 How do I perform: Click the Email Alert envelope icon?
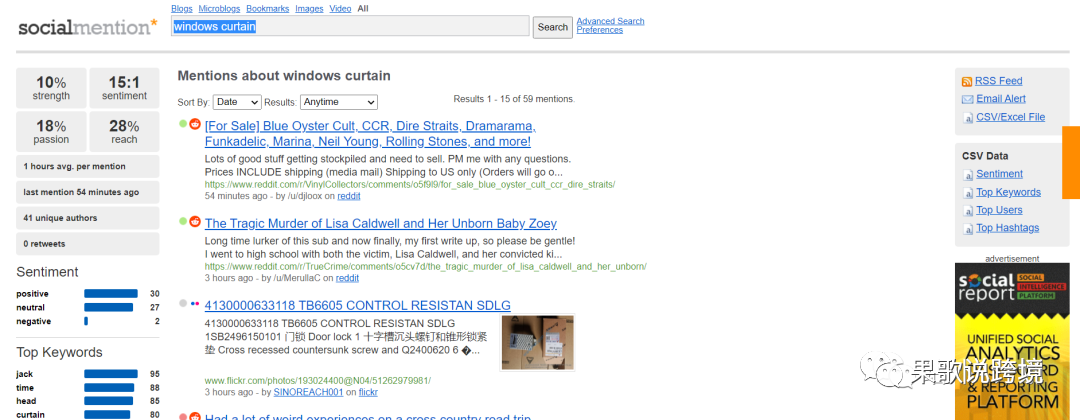tap(967, 99)
